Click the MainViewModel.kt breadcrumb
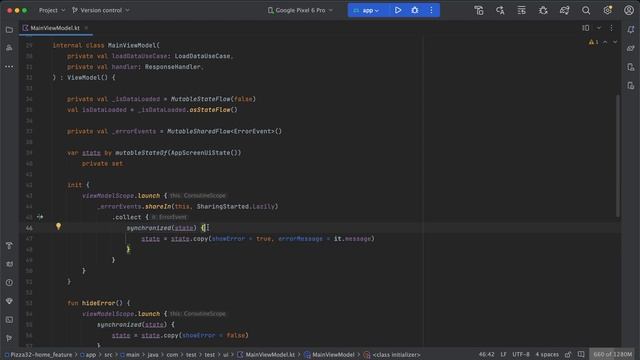640x360 pixels. [x=266, y=355]
